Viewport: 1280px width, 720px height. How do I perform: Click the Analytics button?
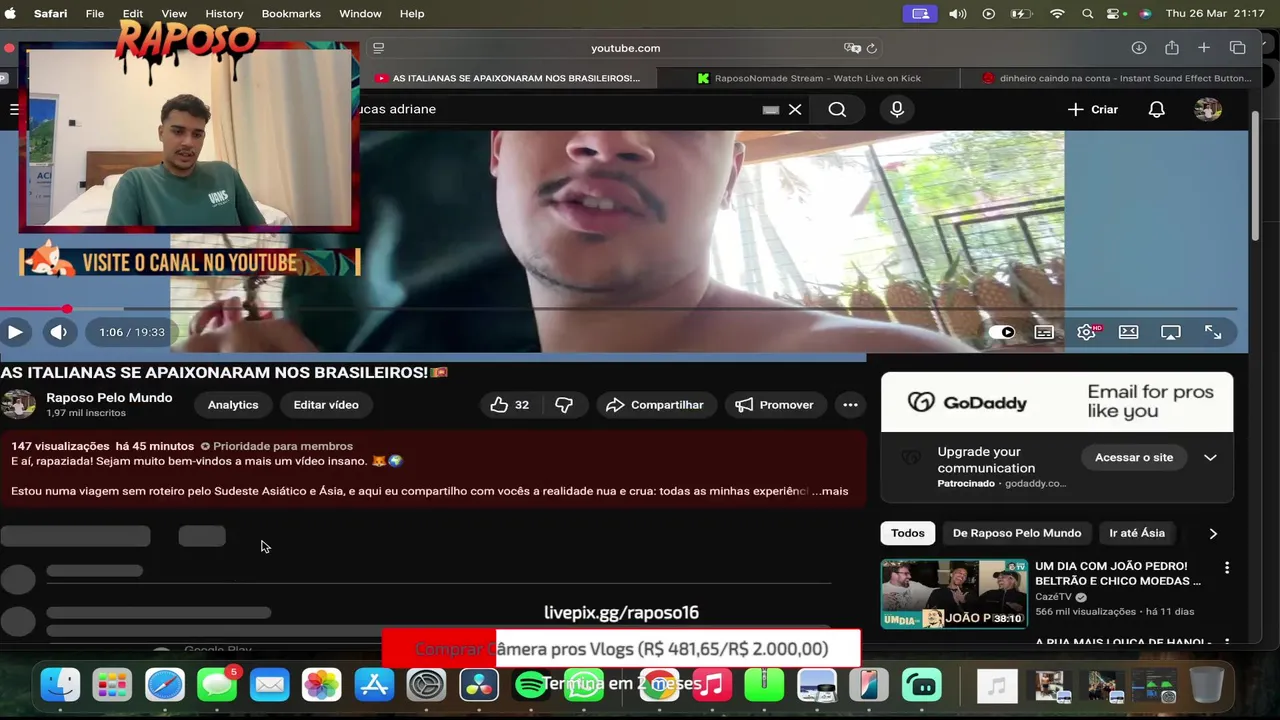pos(233,405)
